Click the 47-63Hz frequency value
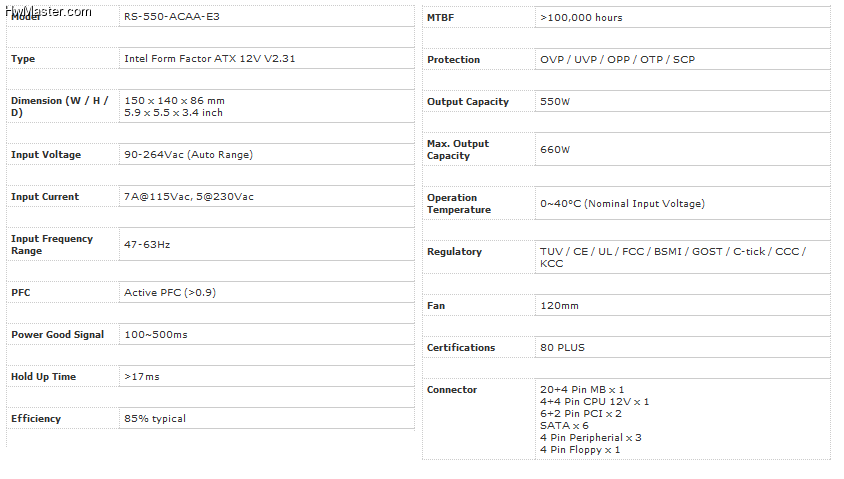 [147, 244]
